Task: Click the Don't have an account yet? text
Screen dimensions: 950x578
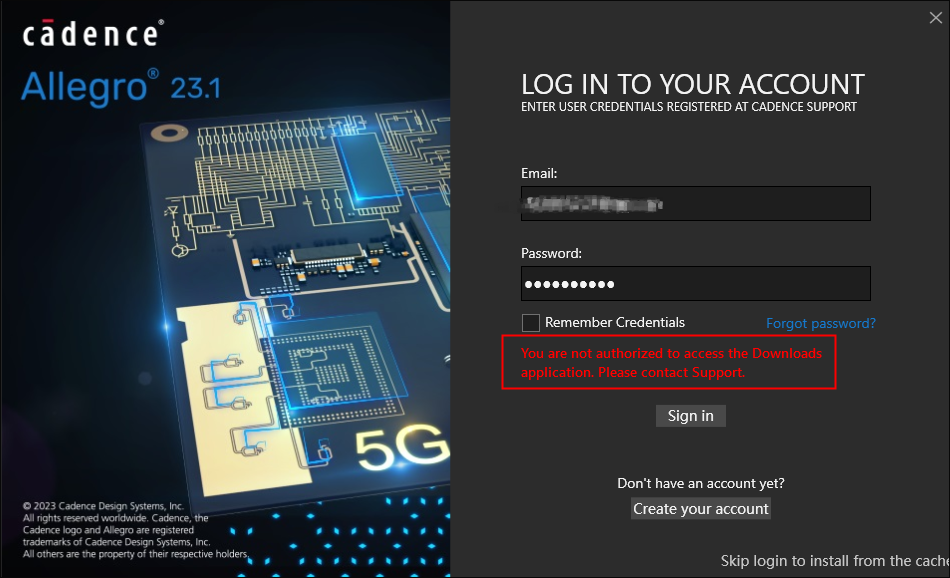Action: [x=700, y=483]
